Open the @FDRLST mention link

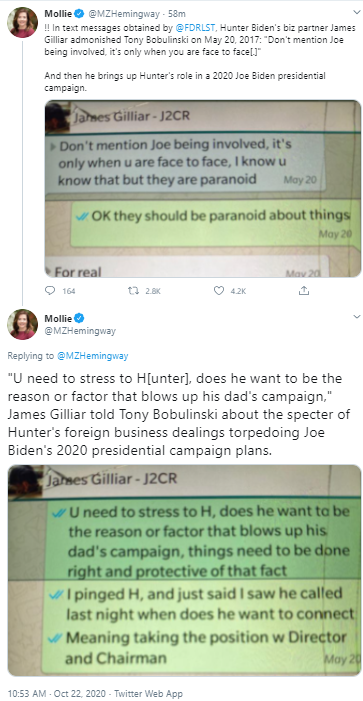tap(190, 28)
